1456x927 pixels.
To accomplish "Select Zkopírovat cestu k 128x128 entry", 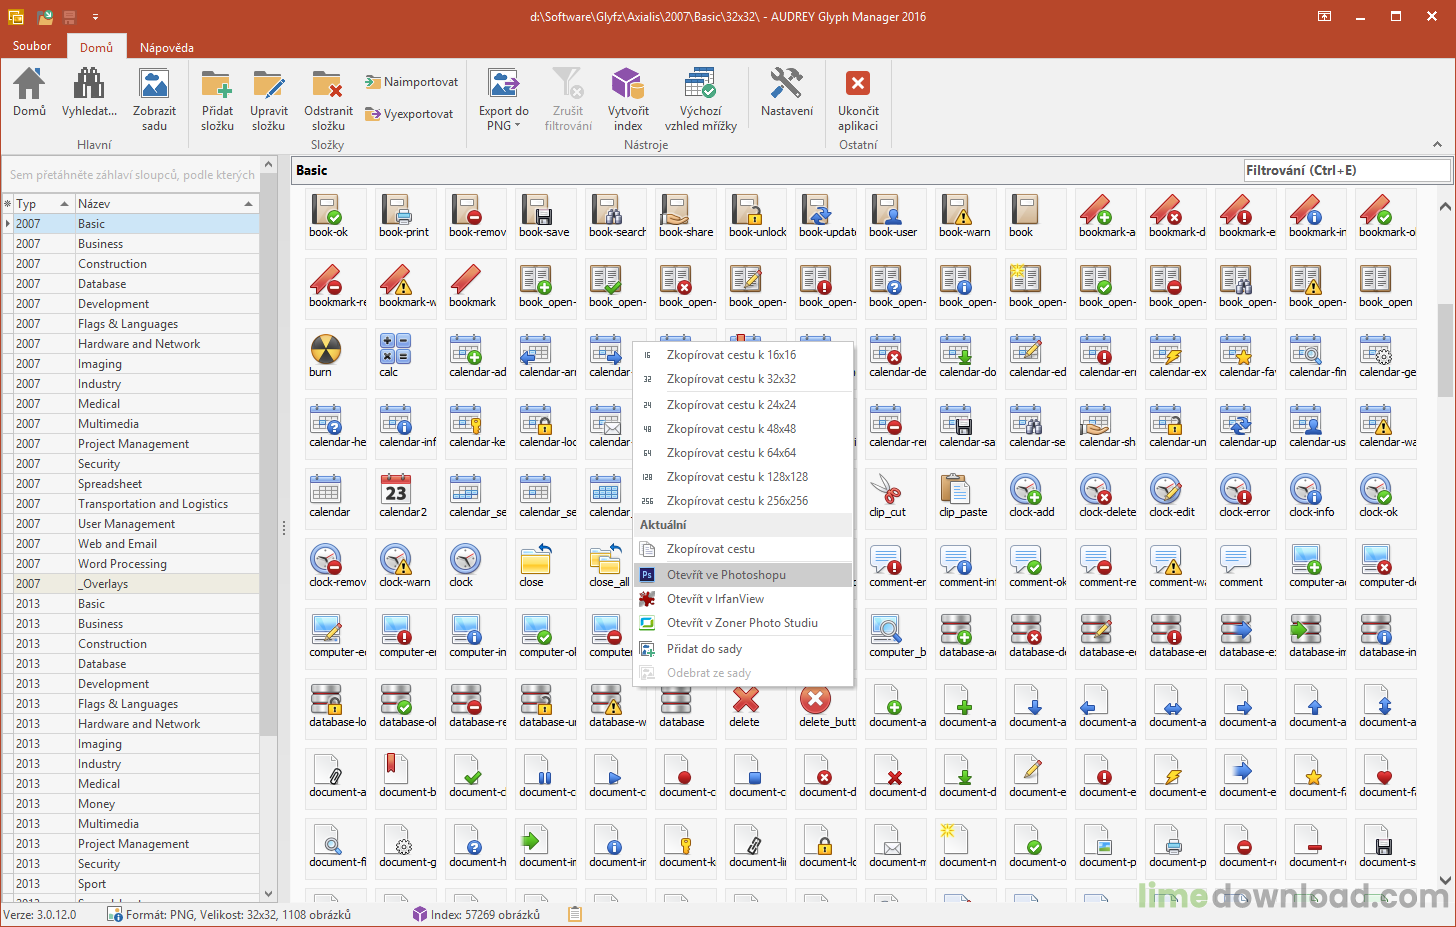I will pyautogui.click(x=737, y=477).
